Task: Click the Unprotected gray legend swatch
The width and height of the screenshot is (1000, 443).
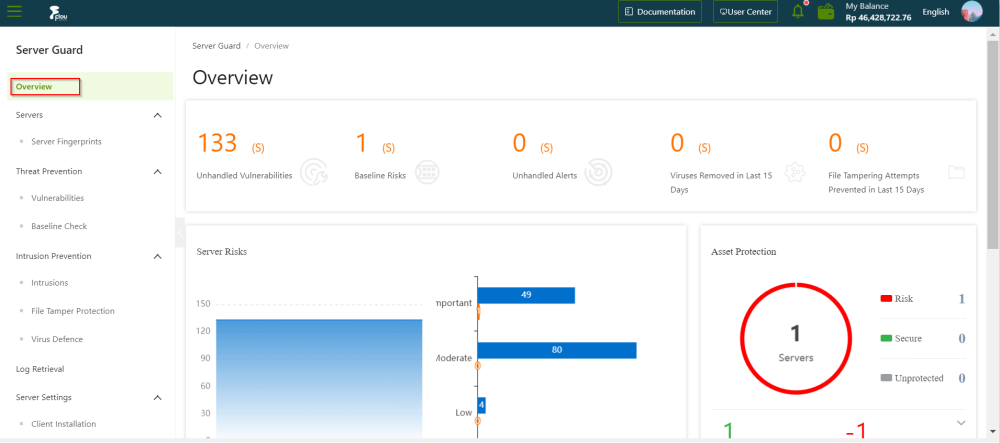Action: 886,378
